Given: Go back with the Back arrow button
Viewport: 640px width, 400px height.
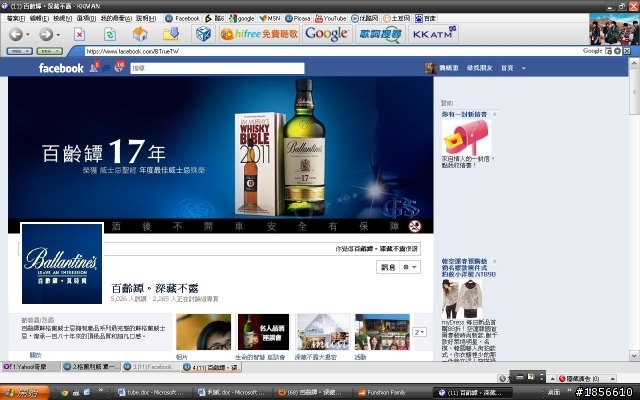Looking at the screenshot, I should click(16, 34).
